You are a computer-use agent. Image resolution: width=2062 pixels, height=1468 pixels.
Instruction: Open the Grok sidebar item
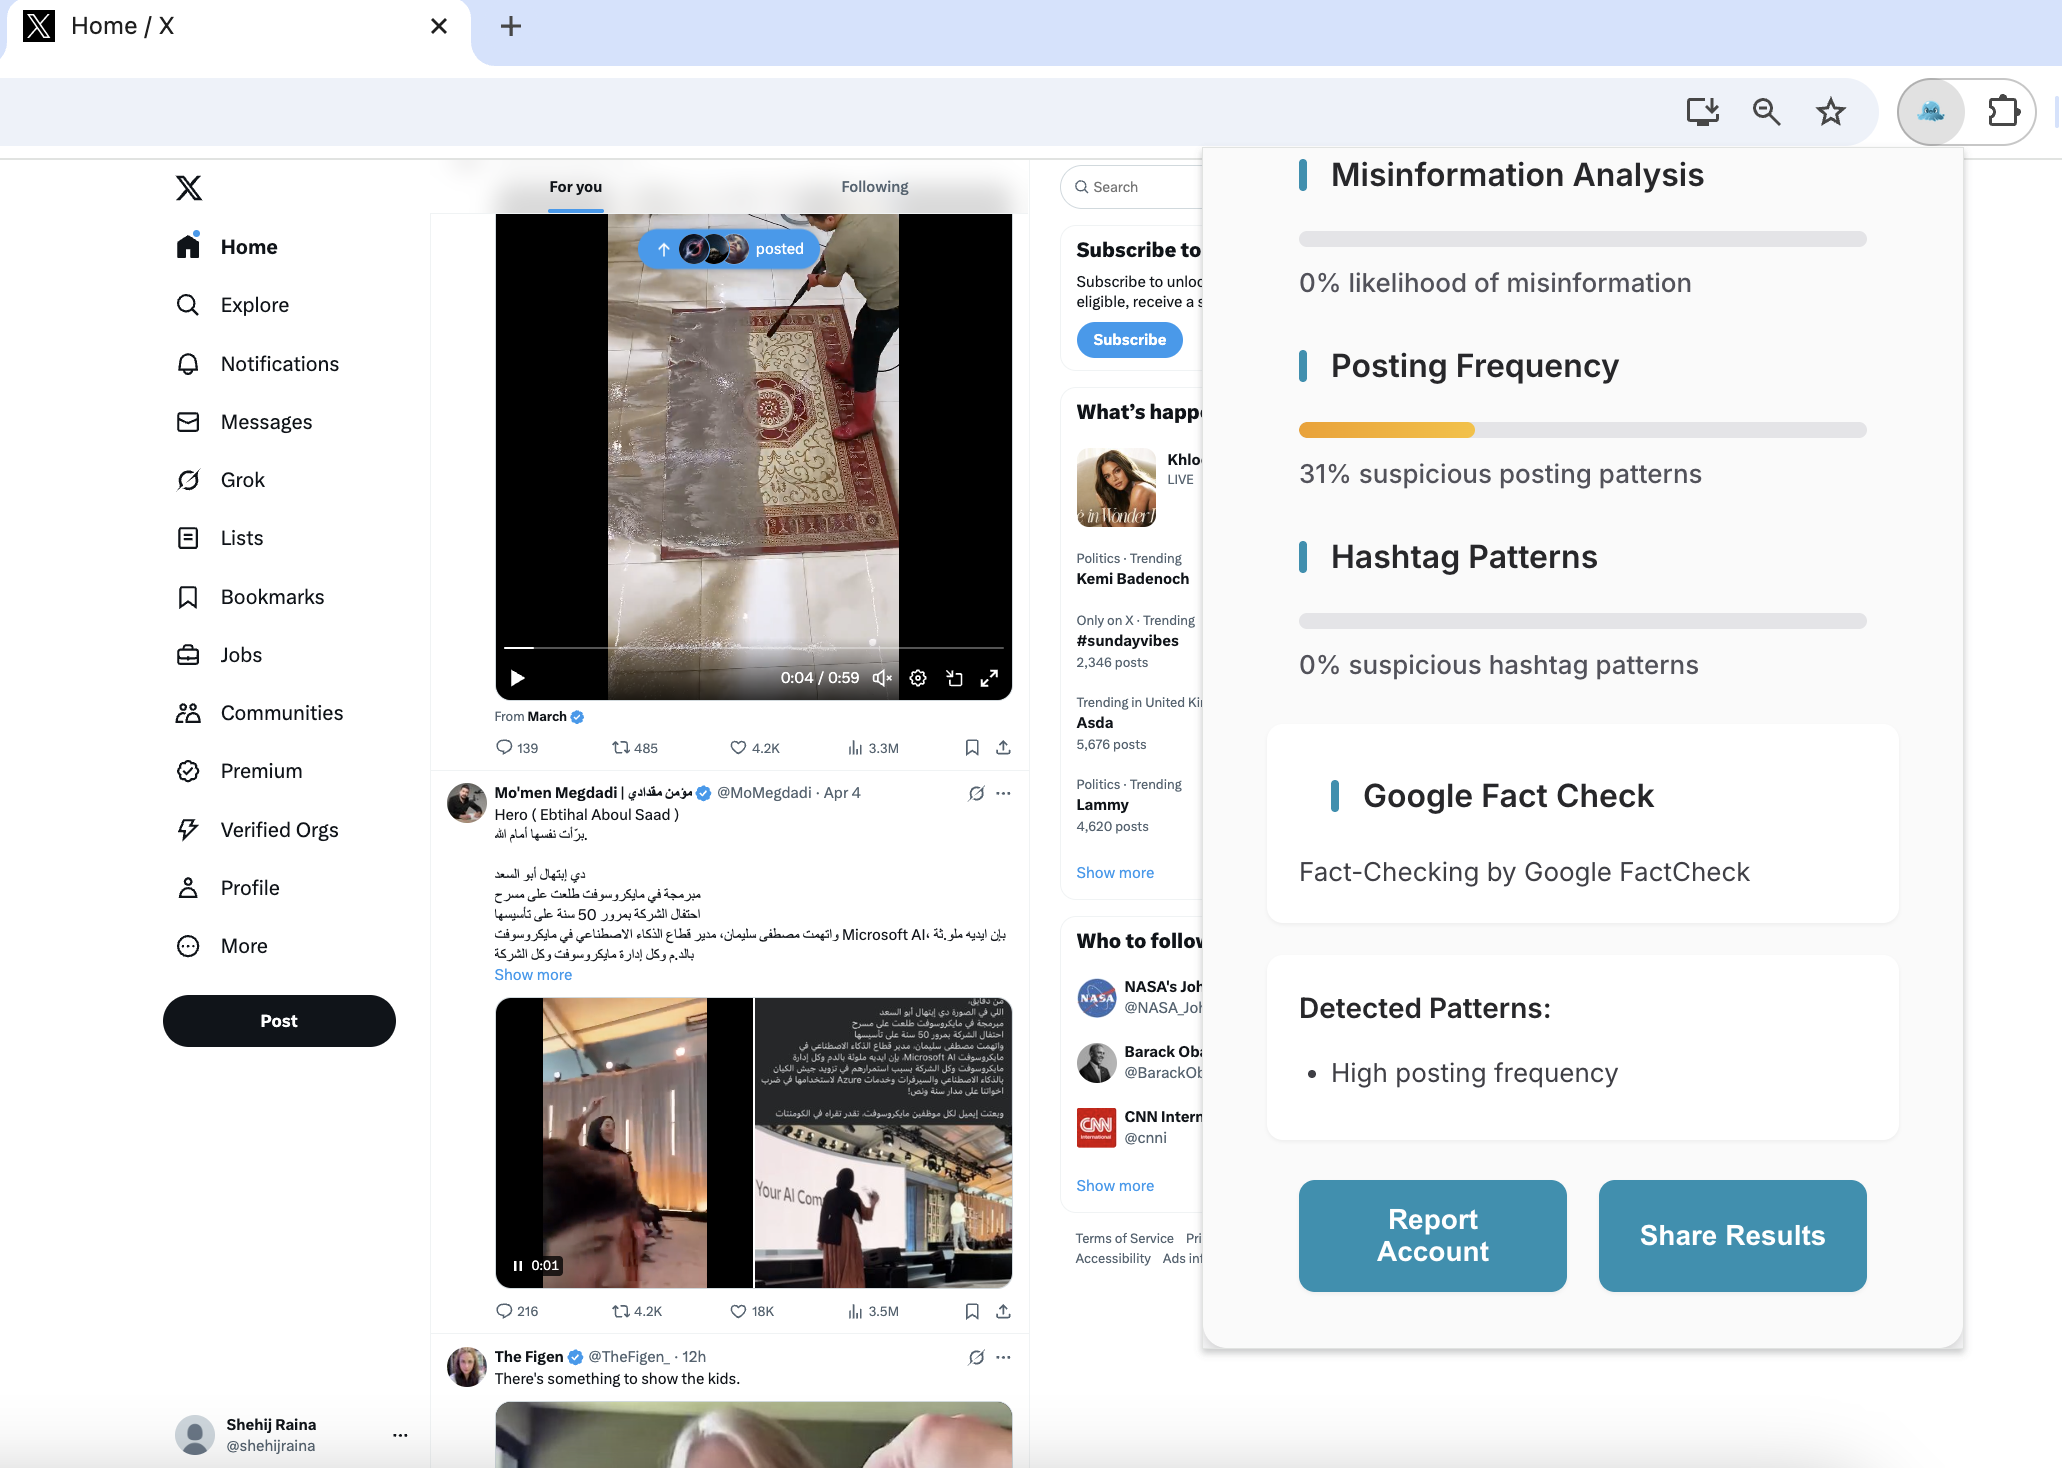click(242, 480)
